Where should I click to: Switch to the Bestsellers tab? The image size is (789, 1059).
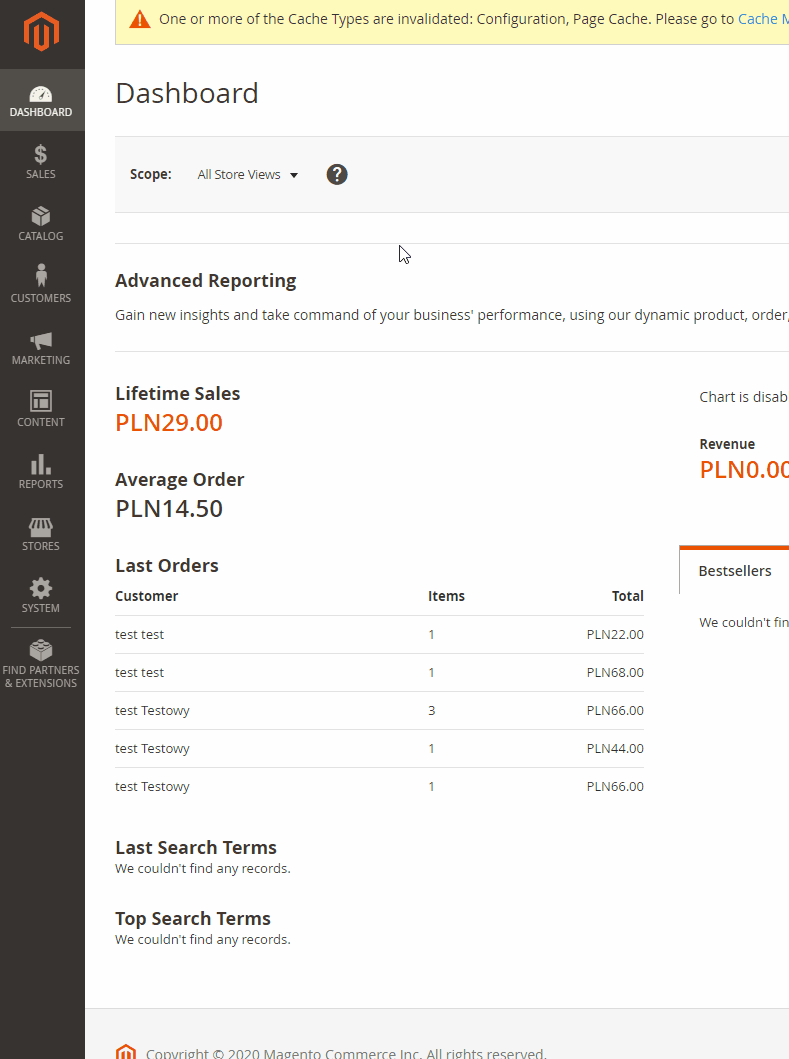pyautogui.click(x=735, y=571)
